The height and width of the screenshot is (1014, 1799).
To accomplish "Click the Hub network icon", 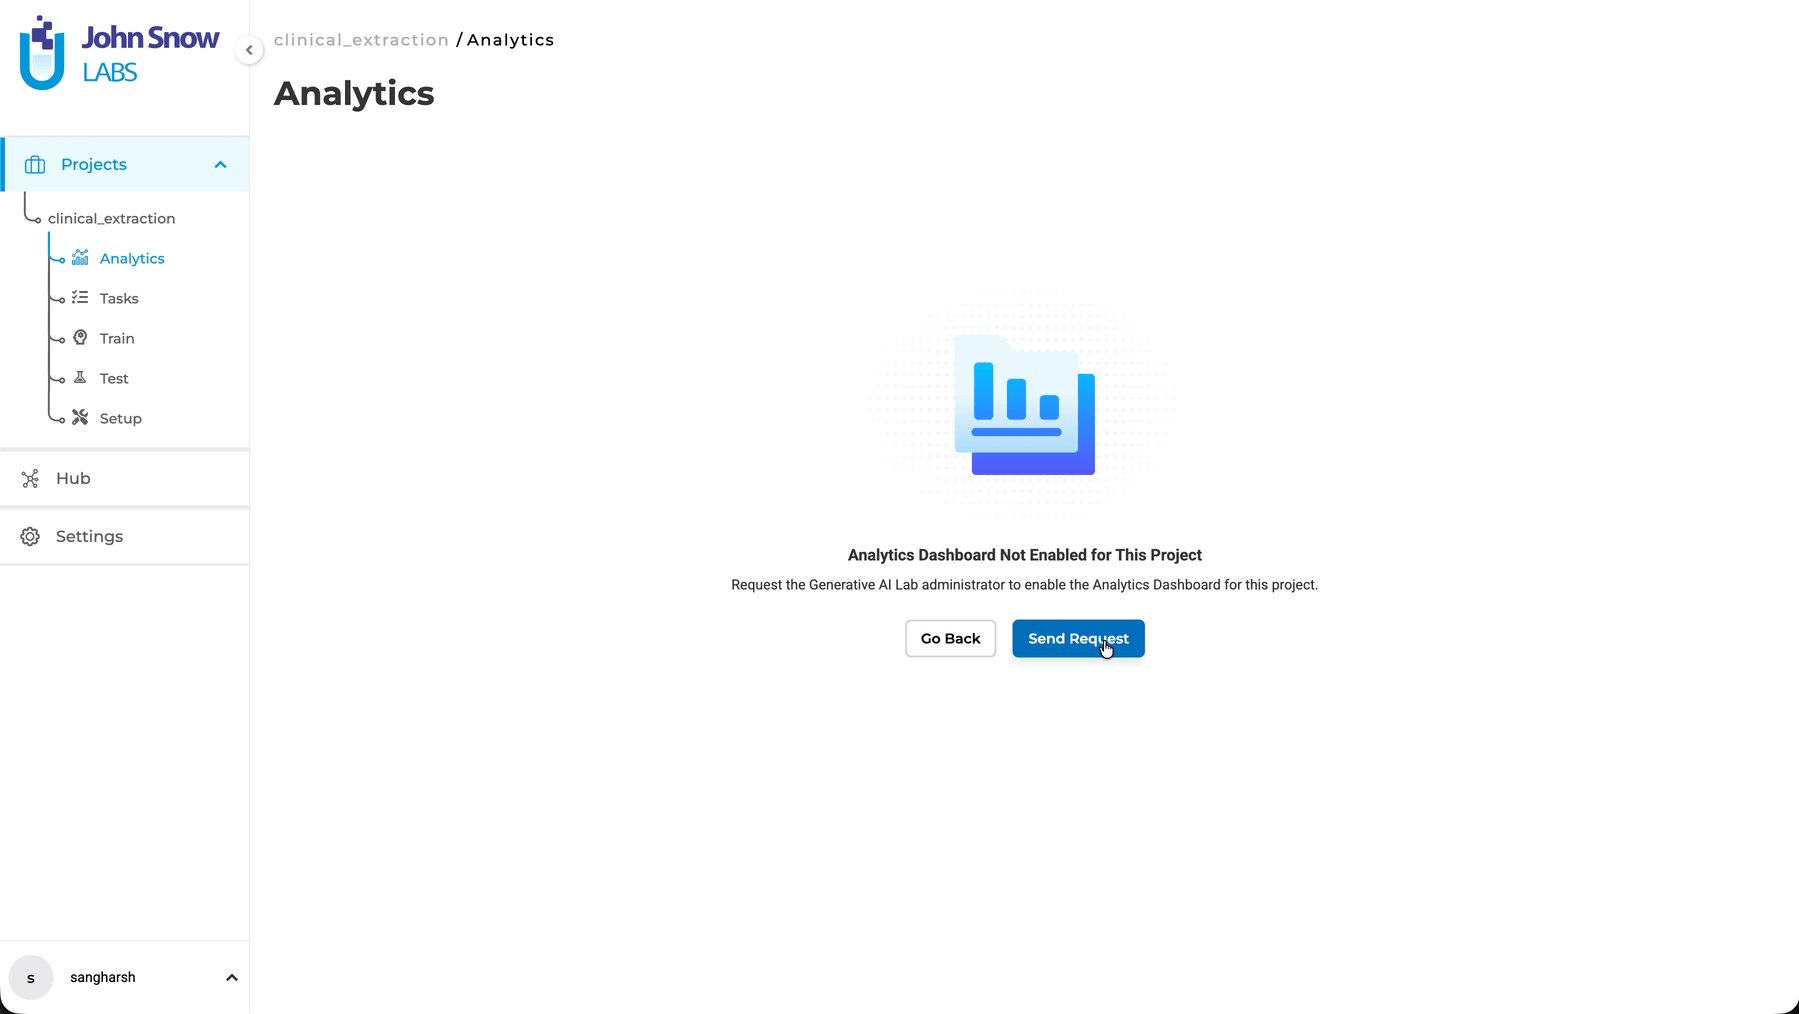I will click(x=30, y=479).
